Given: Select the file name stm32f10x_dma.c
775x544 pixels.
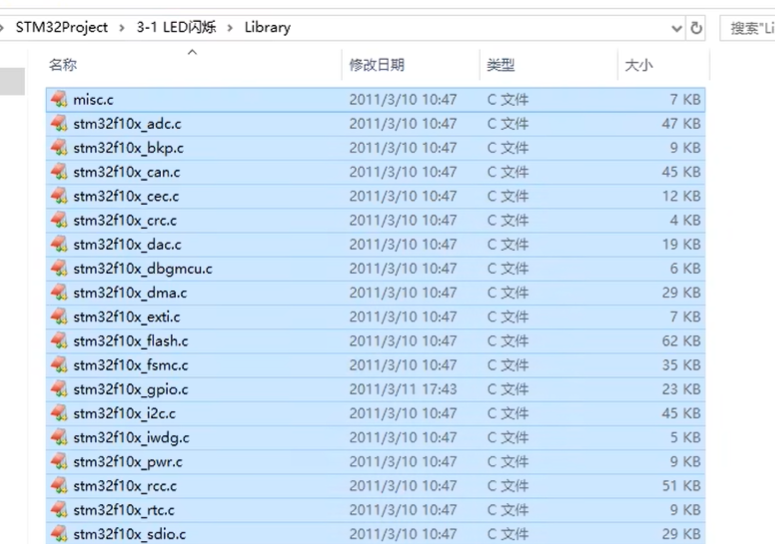Looking at the screenshot, I should click(130, 293).
